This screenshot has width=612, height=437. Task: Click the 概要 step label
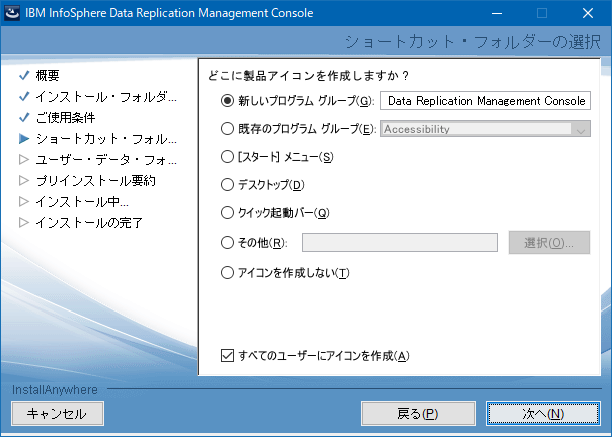click(x=48, y=75)
